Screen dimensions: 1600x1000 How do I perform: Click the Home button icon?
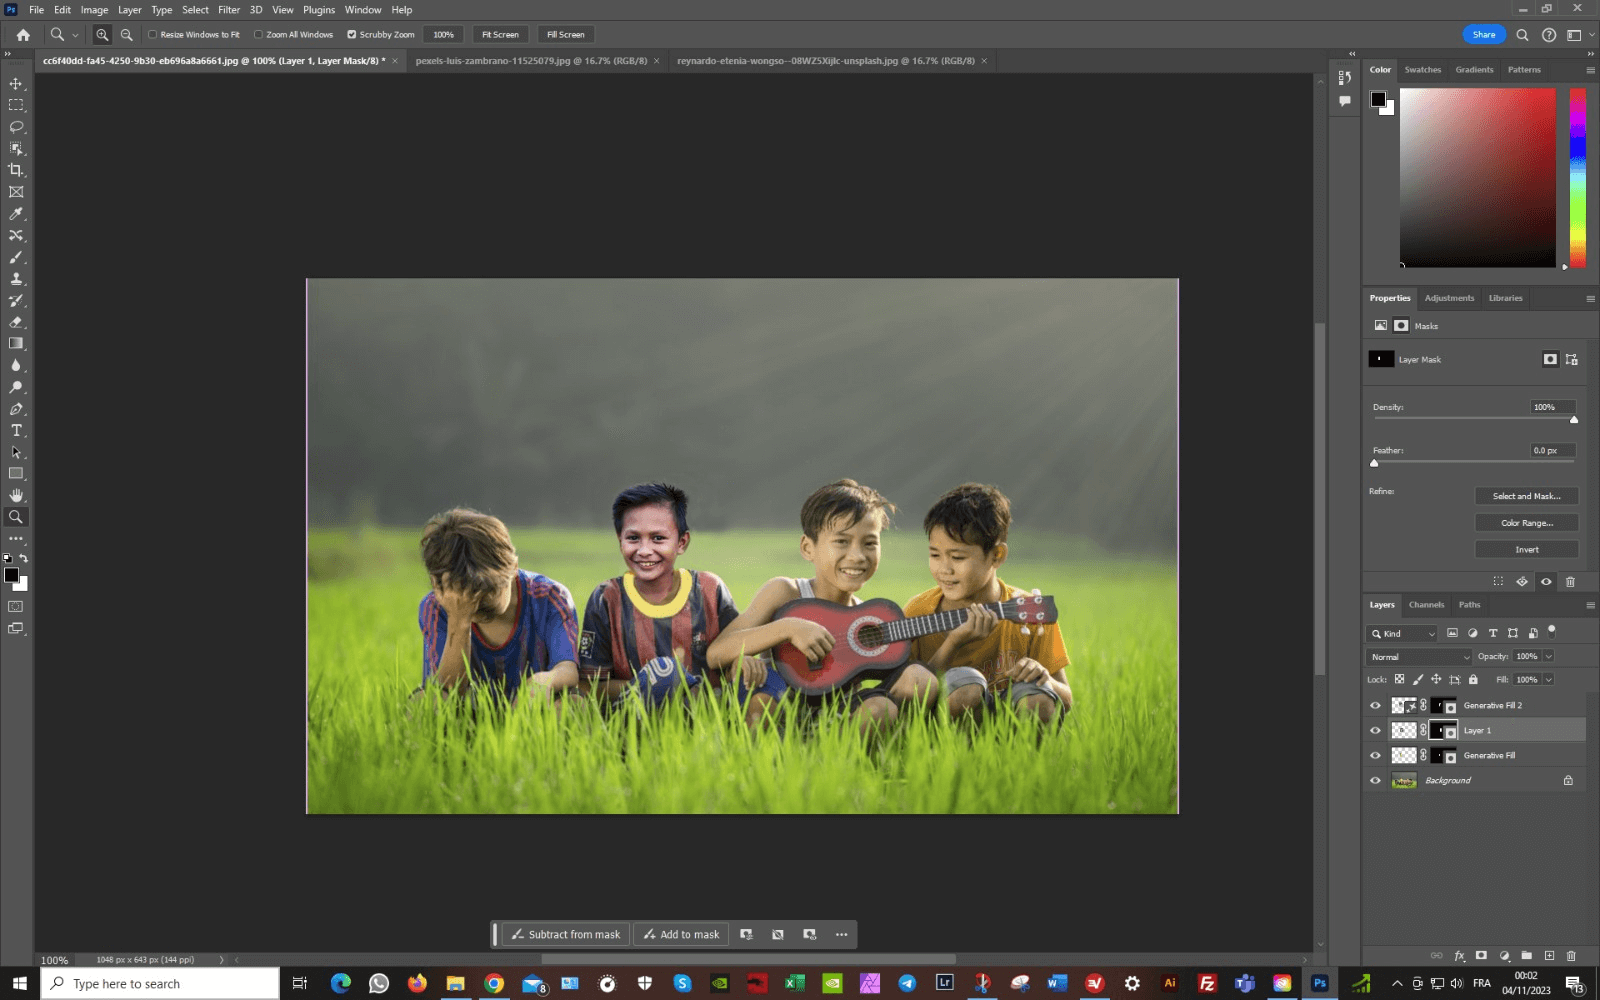click(23, 35)
